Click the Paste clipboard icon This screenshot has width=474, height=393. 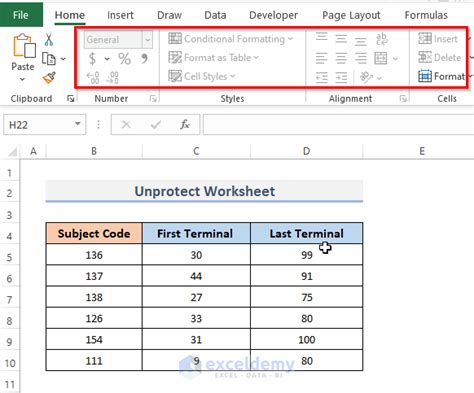tap(24, 45)
